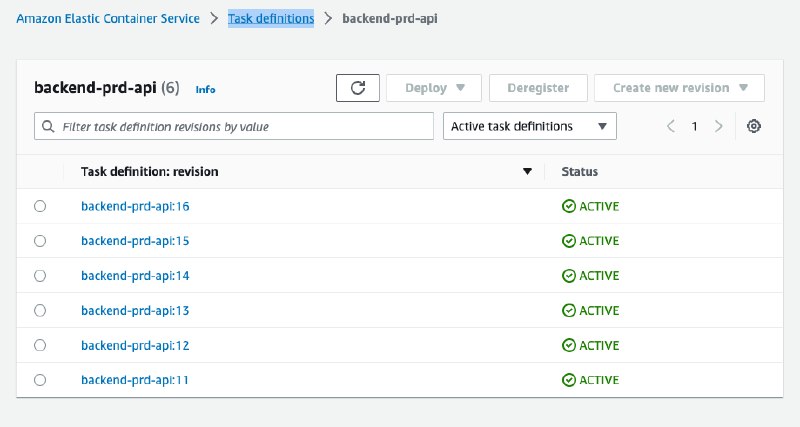Click ACTIVE status of backend-prd-api:12
800x427 pixels.
click(590, 345)
